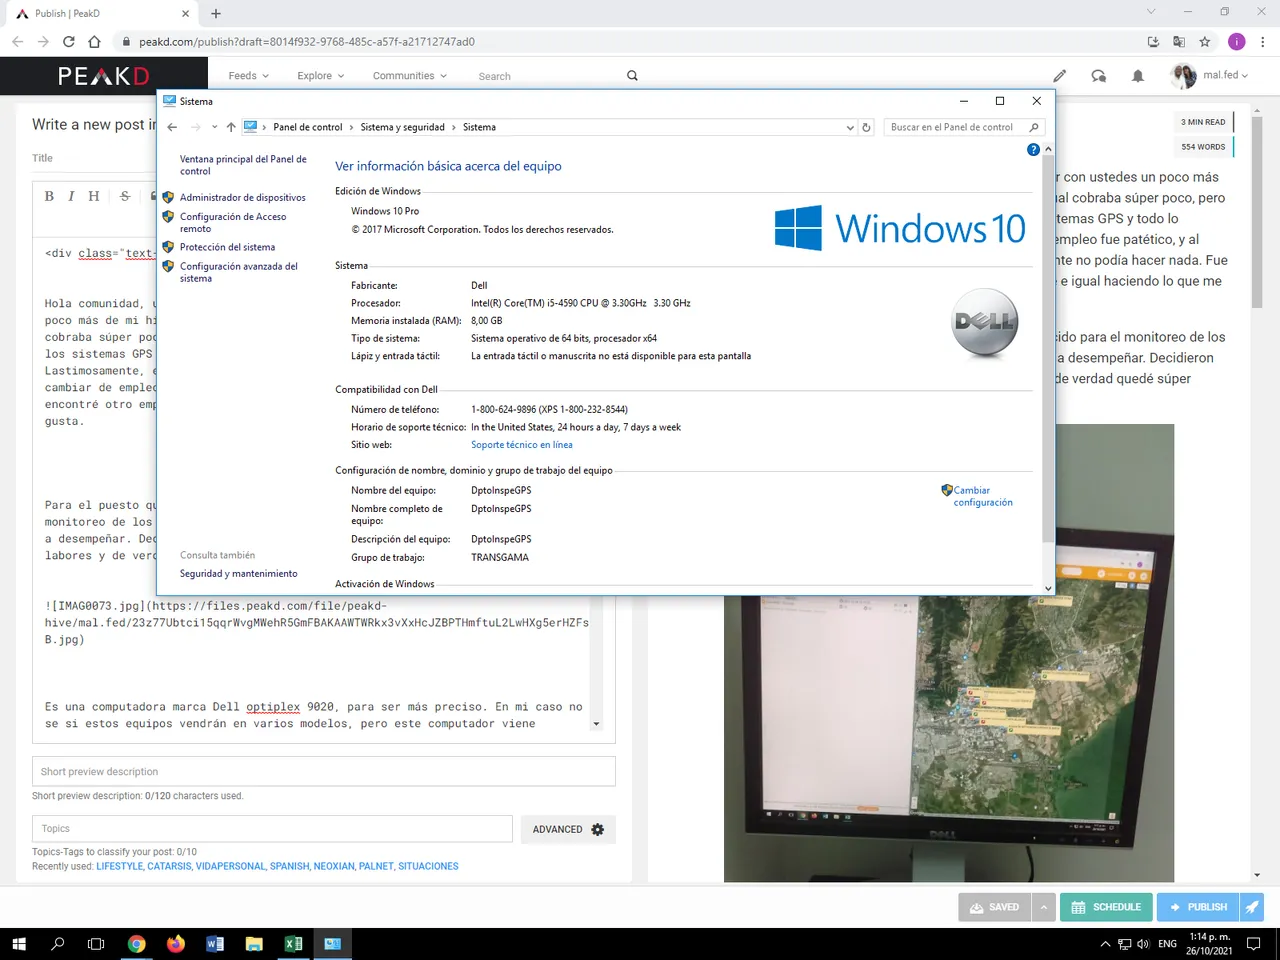The width and height of the screenshot is (1280, 960).
Task: Open Google Chrome from the taskbar
Action: (137, 943)
